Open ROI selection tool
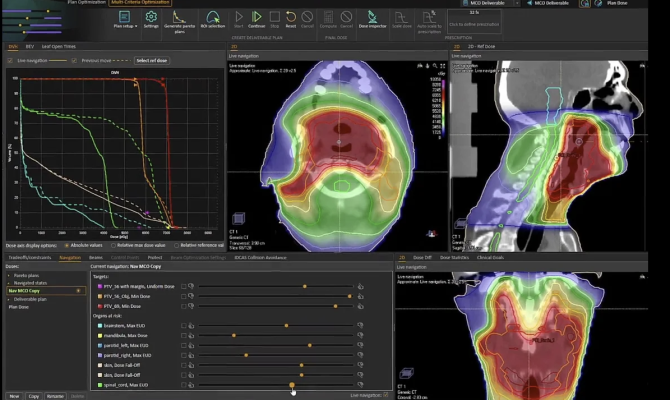This screenshot has width=670, height=400. click(213, 18)
